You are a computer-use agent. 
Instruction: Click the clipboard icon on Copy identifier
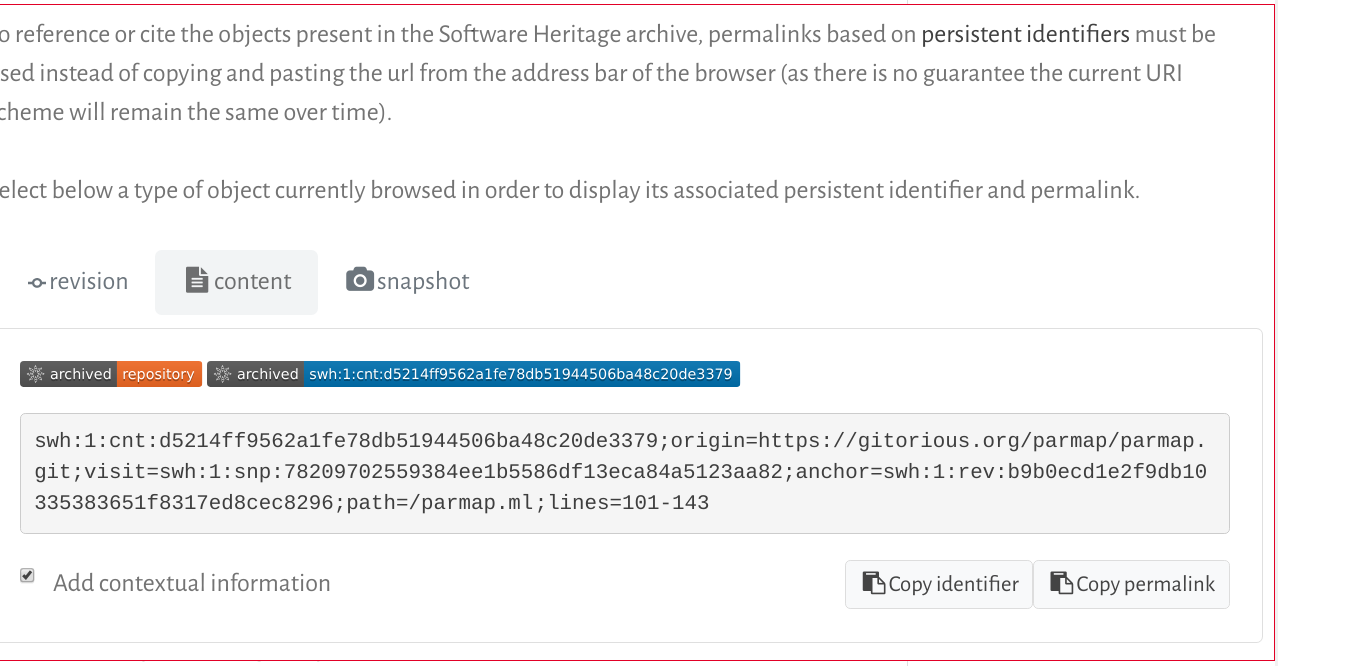tap(874, 584)
